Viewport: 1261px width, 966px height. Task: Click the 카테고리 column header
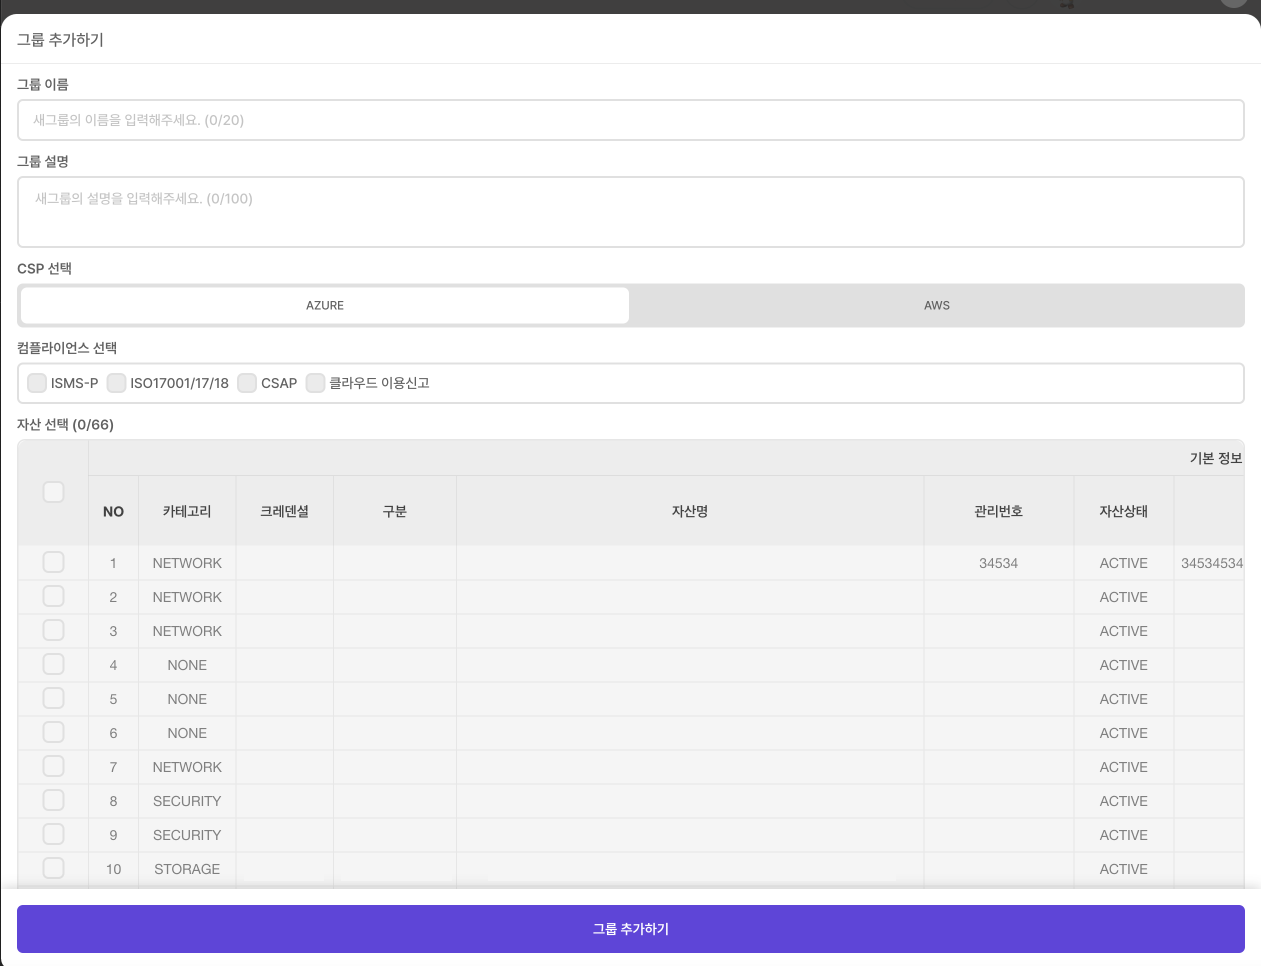187,511
